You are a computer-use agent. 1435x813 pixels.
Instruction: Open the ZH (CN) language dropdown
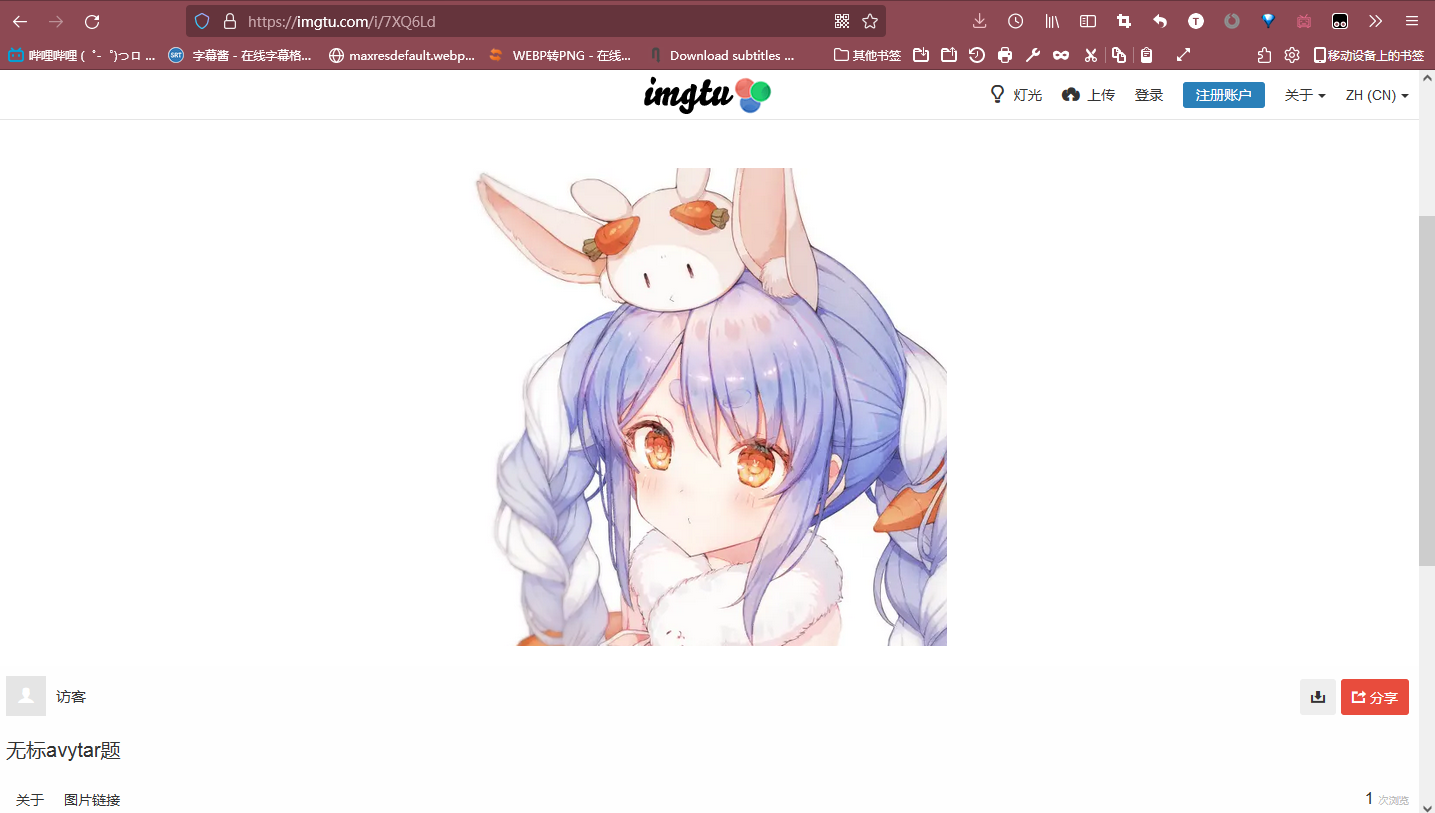click(x=1377, y=95)
